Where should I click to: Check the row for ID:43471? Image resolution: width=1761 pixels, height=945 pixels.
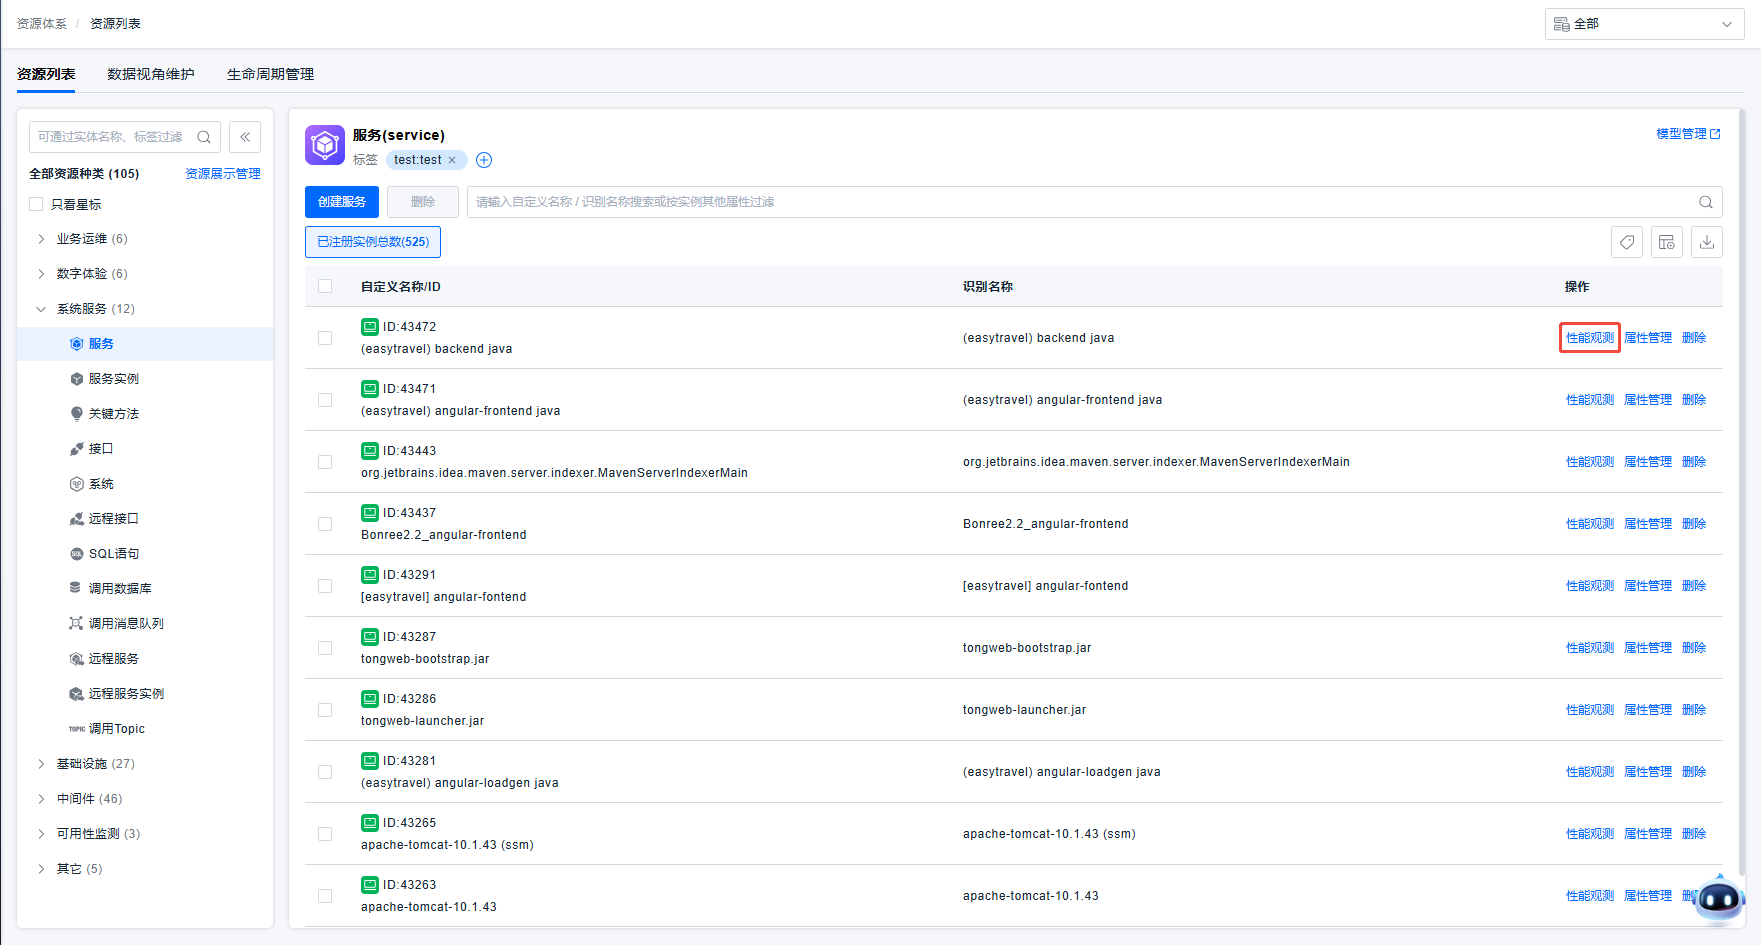(x=325, y=400)
